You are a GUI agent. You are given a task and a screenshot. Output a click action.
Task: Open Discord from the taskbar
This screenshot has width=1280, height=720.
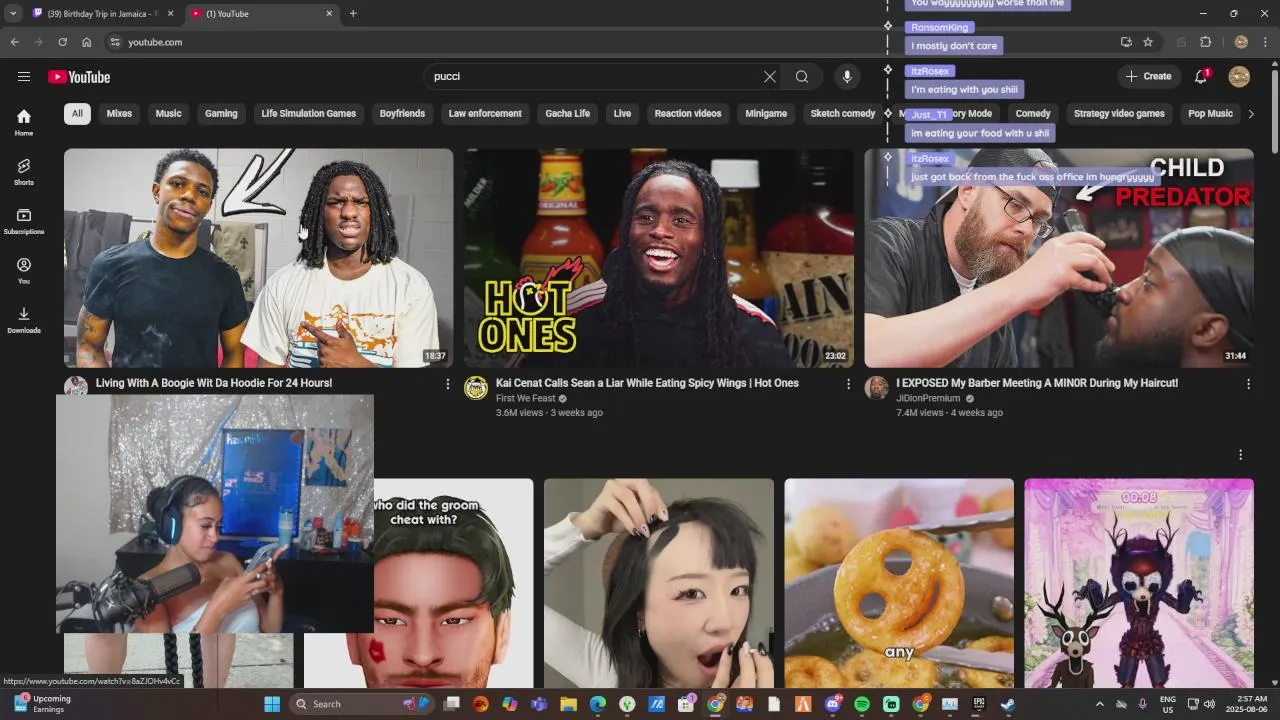pos(833,704)
